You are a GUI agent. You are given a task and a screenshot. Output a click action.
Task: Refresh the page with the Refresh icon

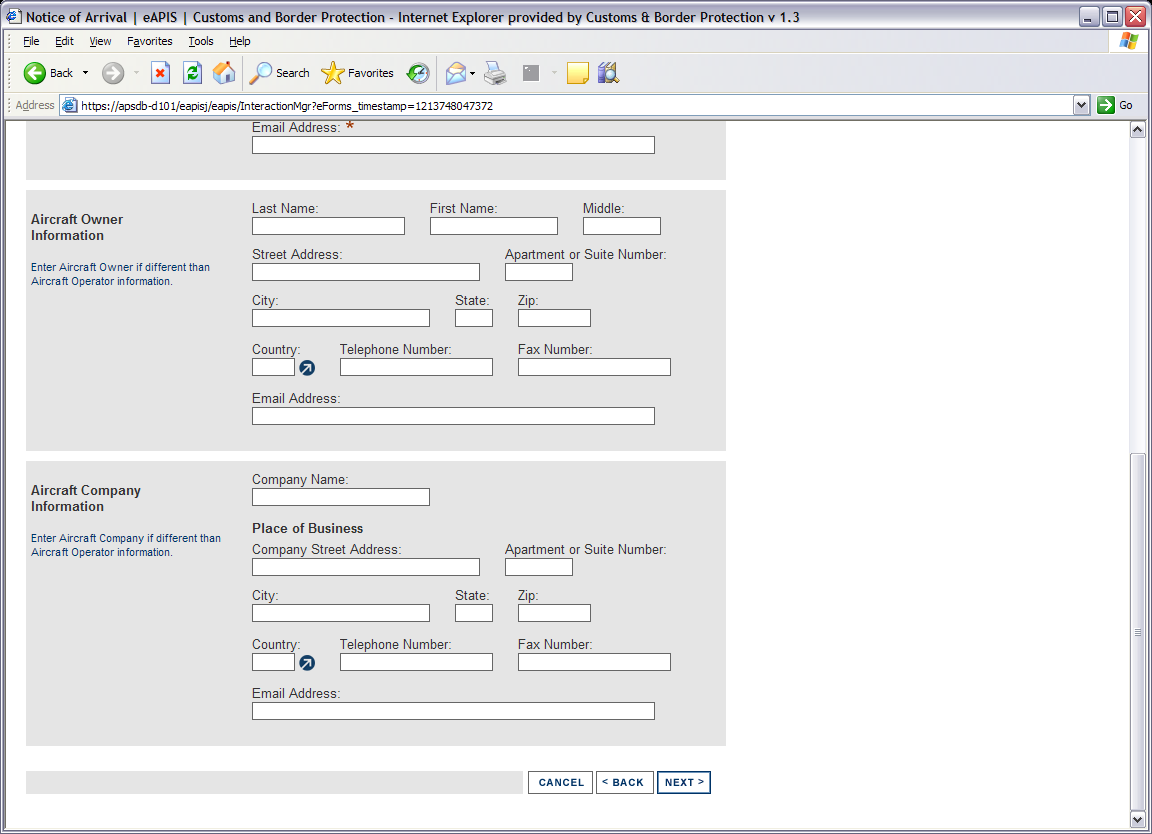click(x=192, y=73)
